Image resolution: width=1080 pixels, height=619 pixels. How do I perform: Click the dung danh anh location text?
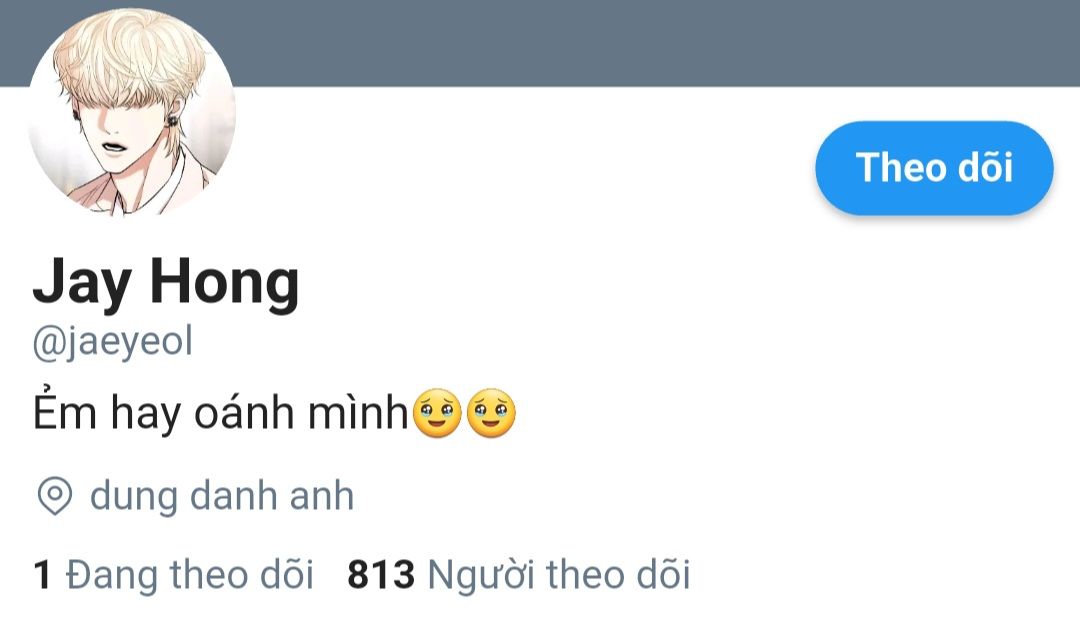pos(222,496)
